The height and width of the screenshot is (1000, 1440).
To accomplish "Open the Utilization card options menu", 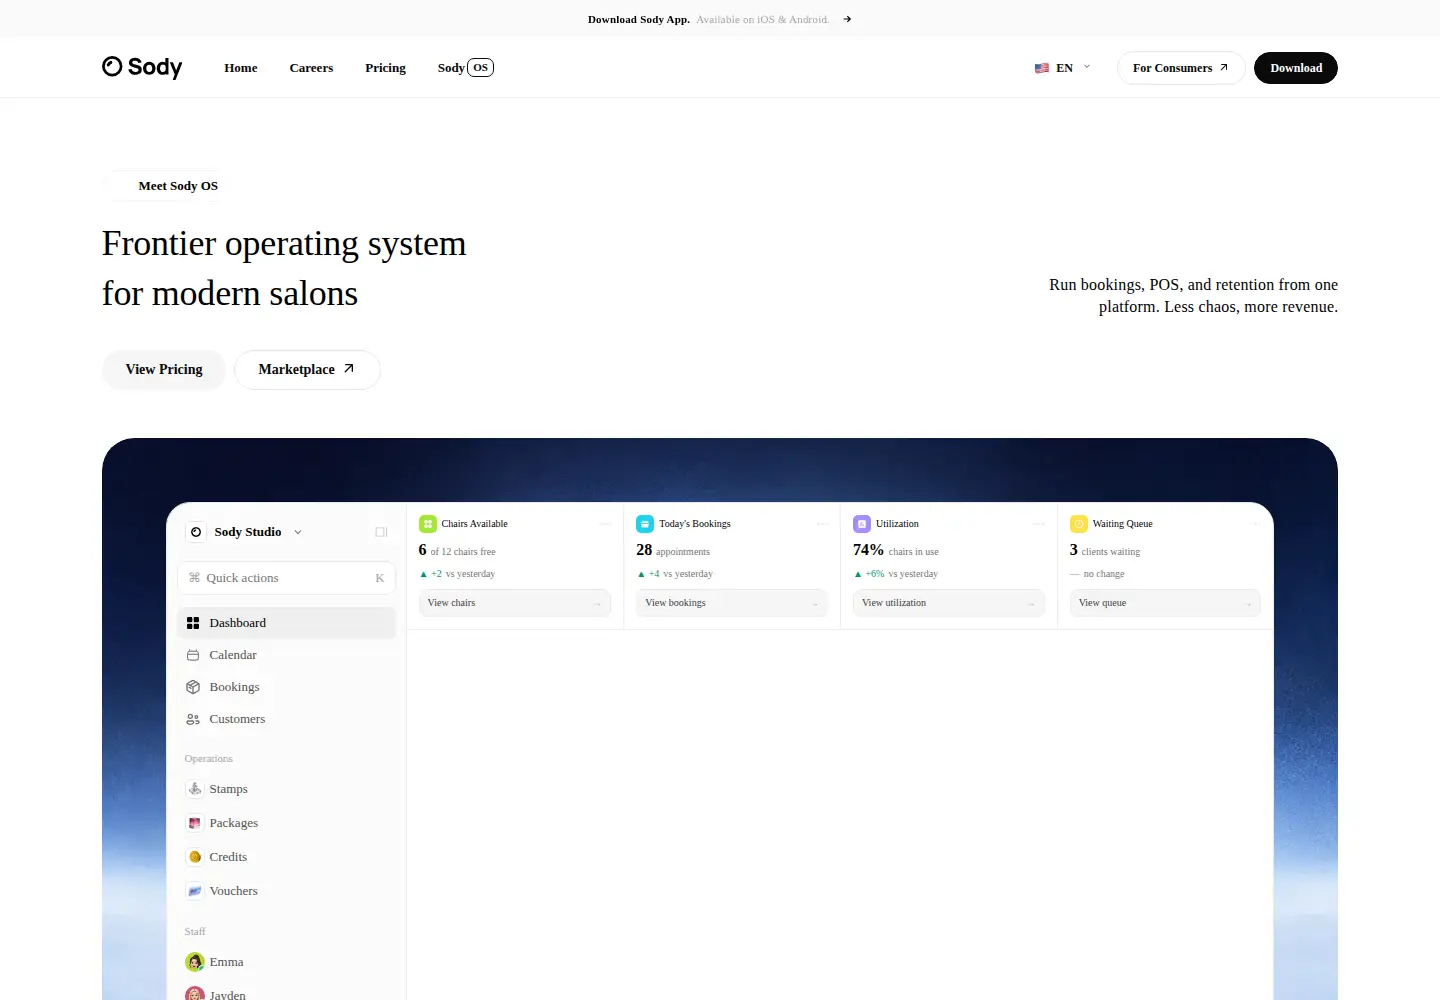I will point(1039,524).
